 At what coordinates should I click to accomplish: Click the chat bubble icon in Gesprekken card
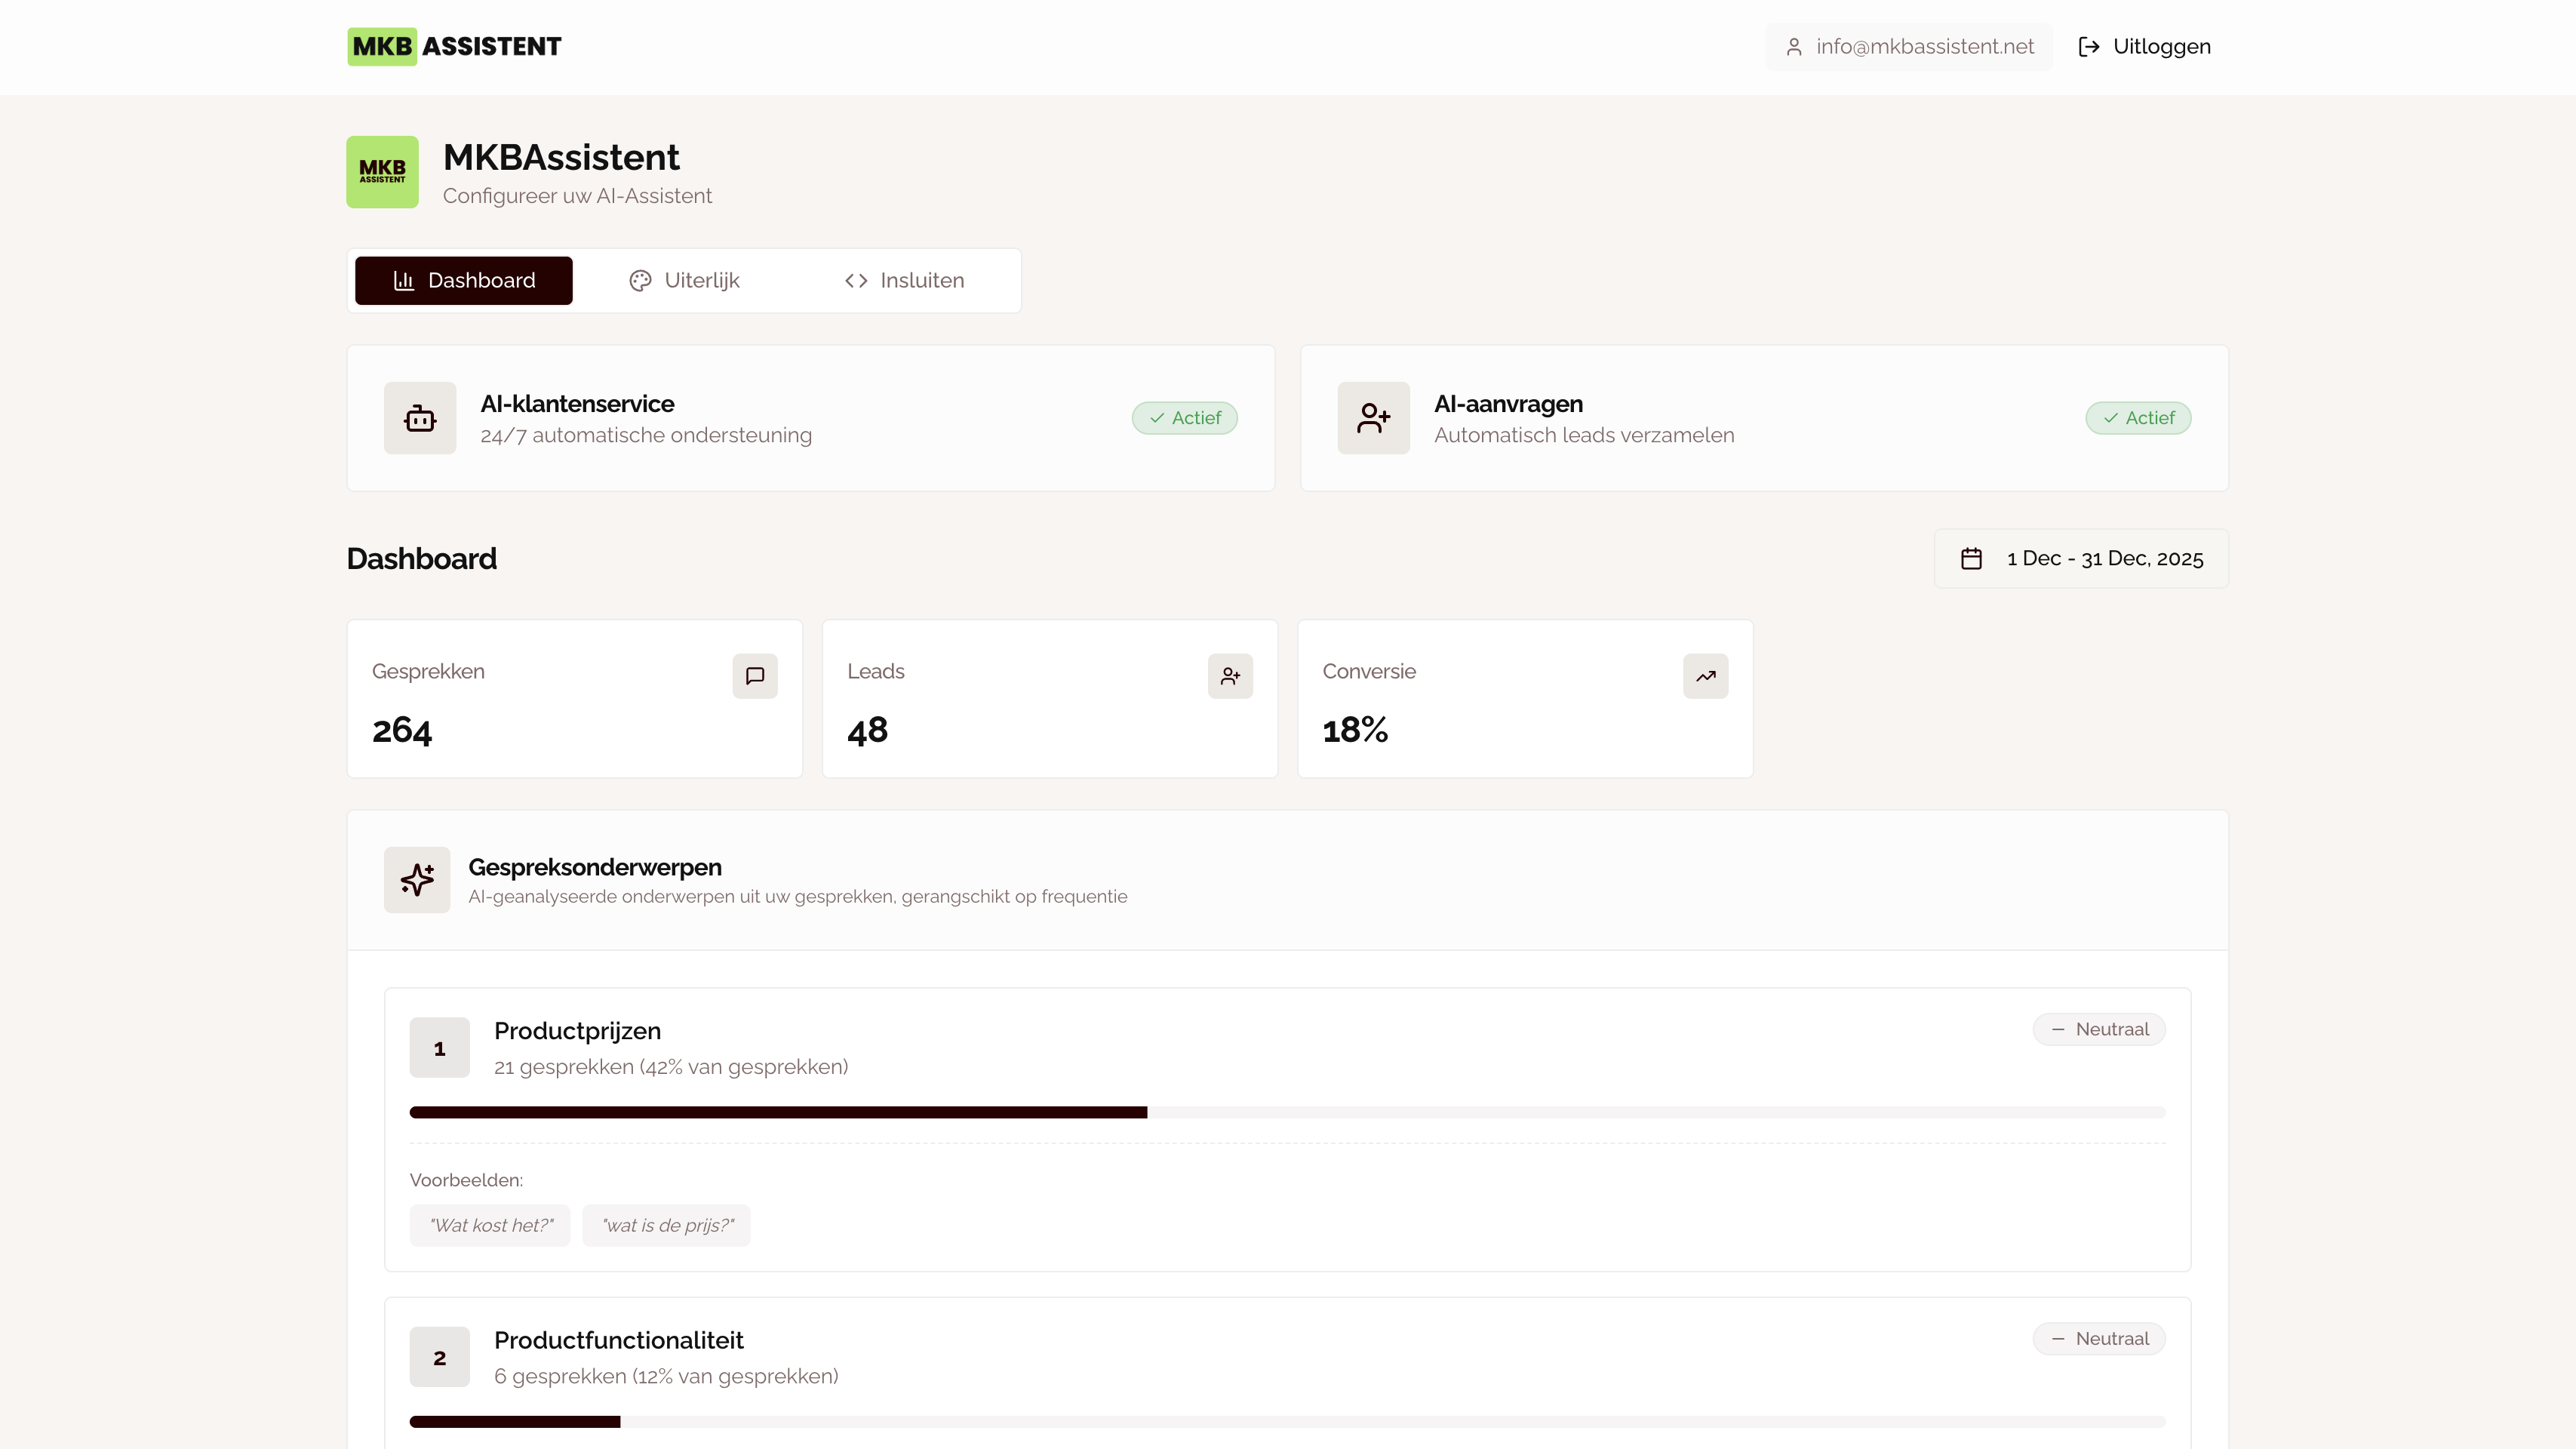click(x=755, y=676)
